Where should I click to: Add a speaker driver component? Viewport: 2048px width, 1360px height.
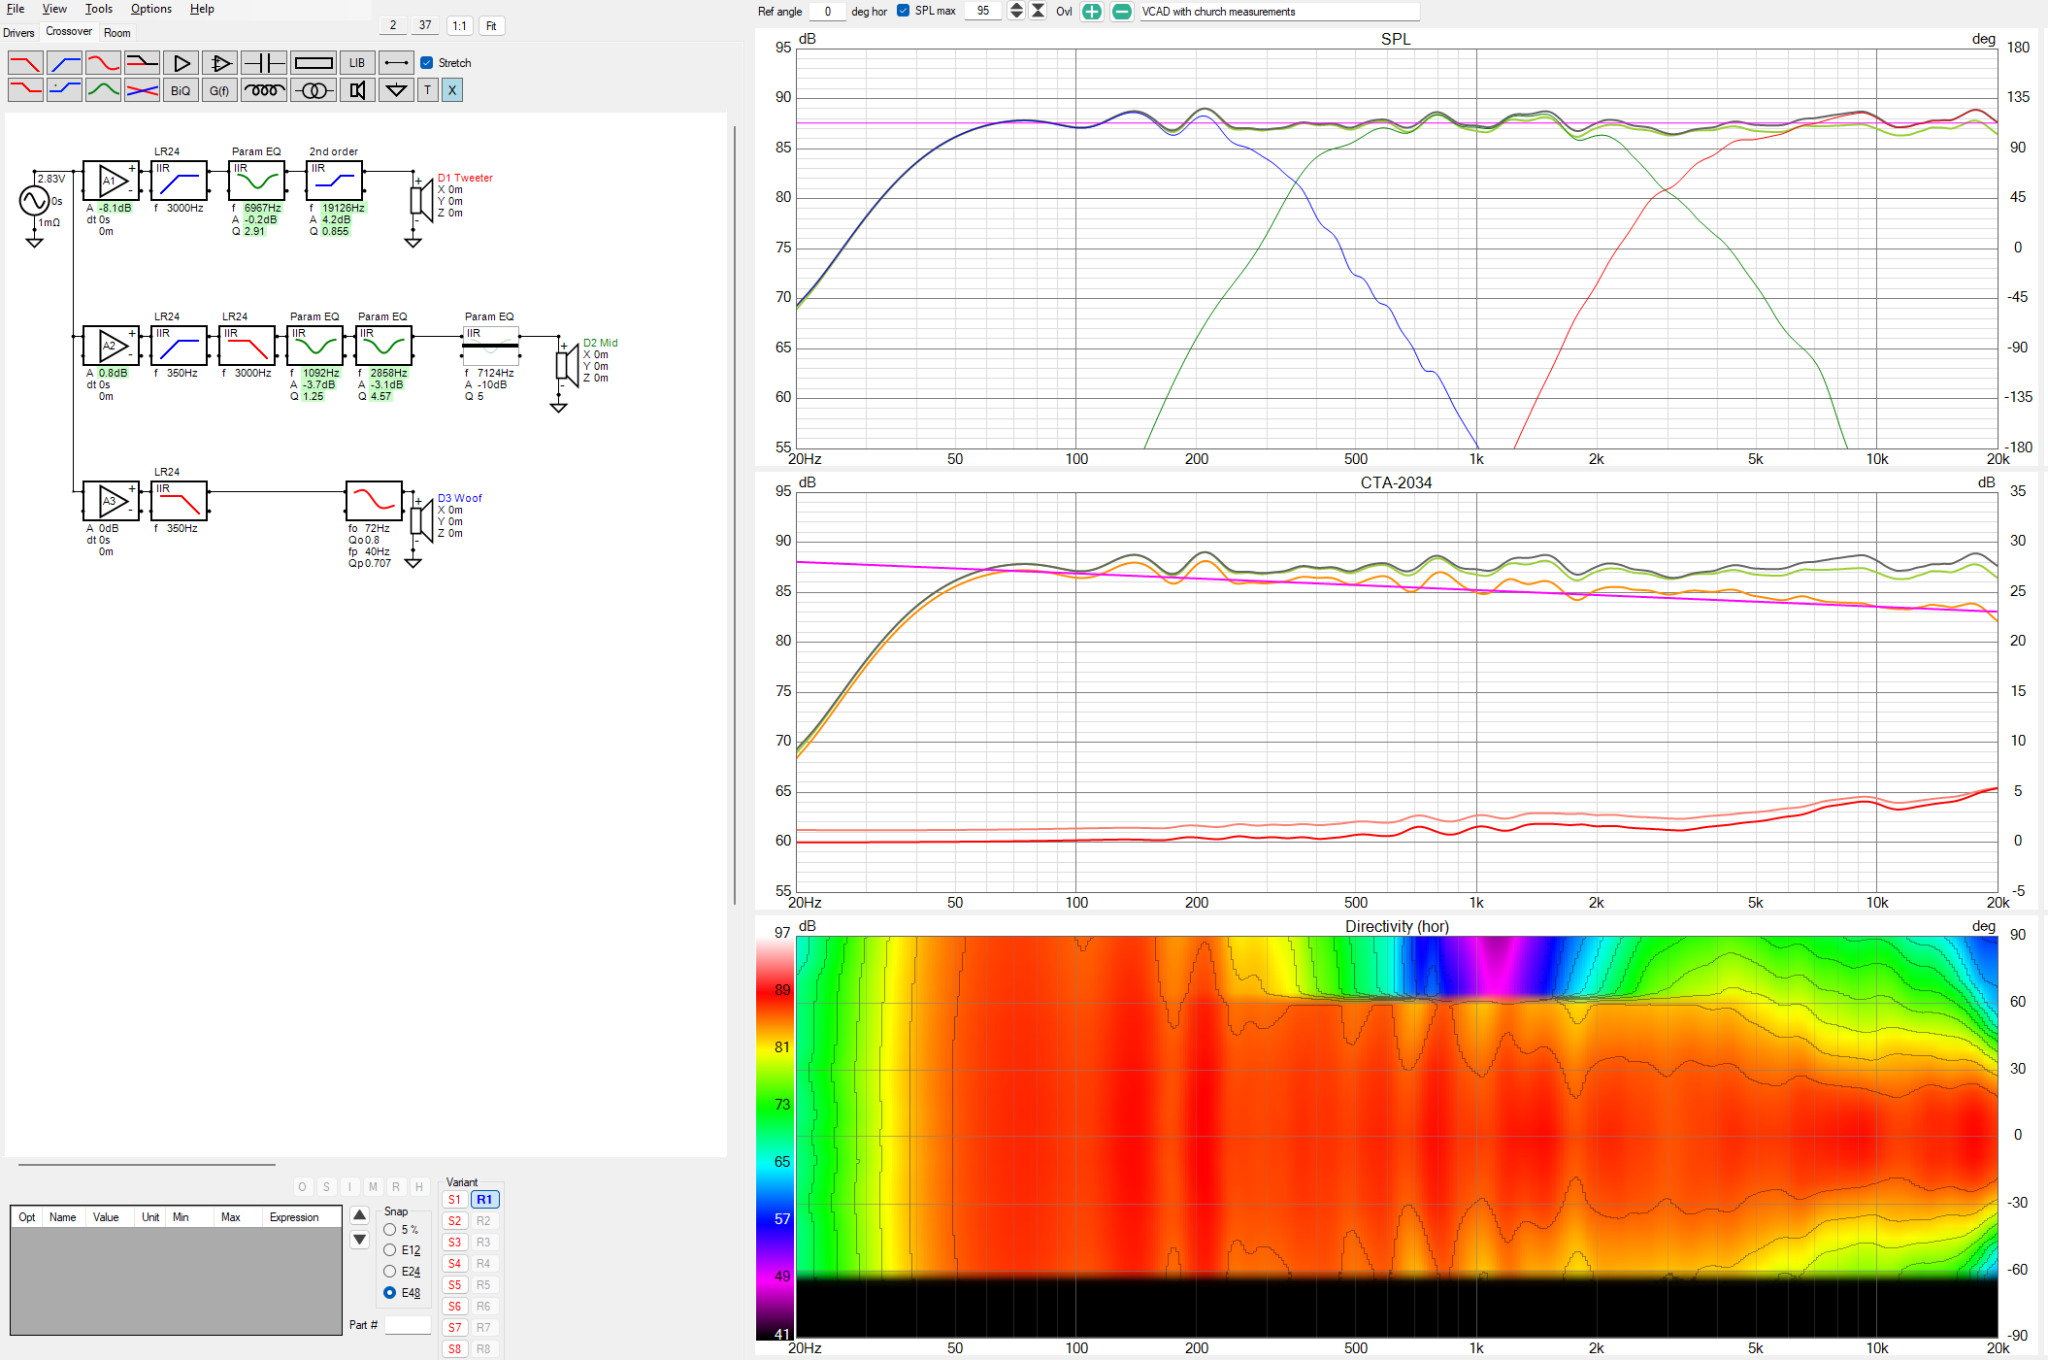coord(357,90)
